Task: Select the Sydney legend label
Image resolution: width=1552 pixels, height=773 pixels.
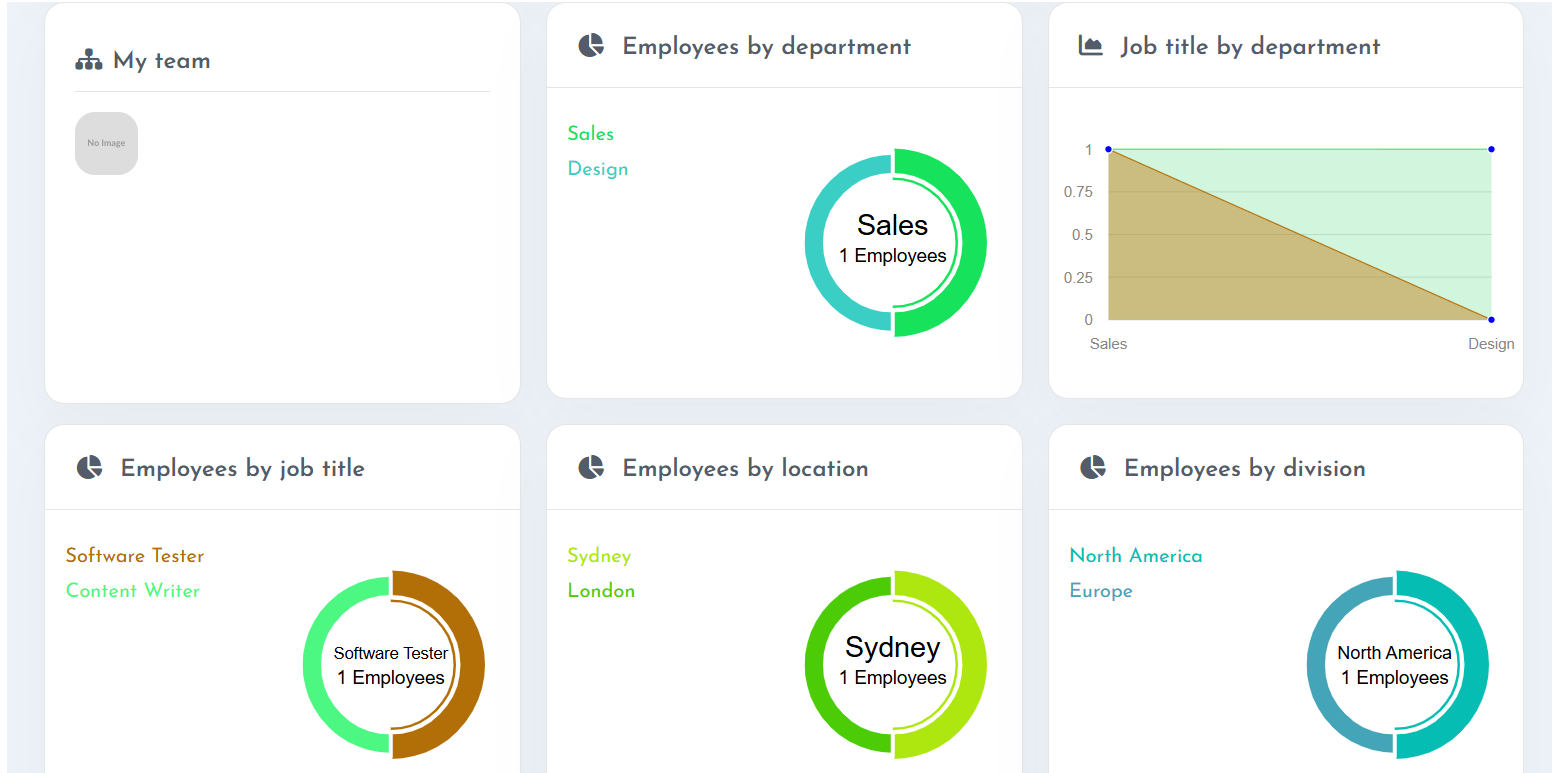Action: point(599,556)
